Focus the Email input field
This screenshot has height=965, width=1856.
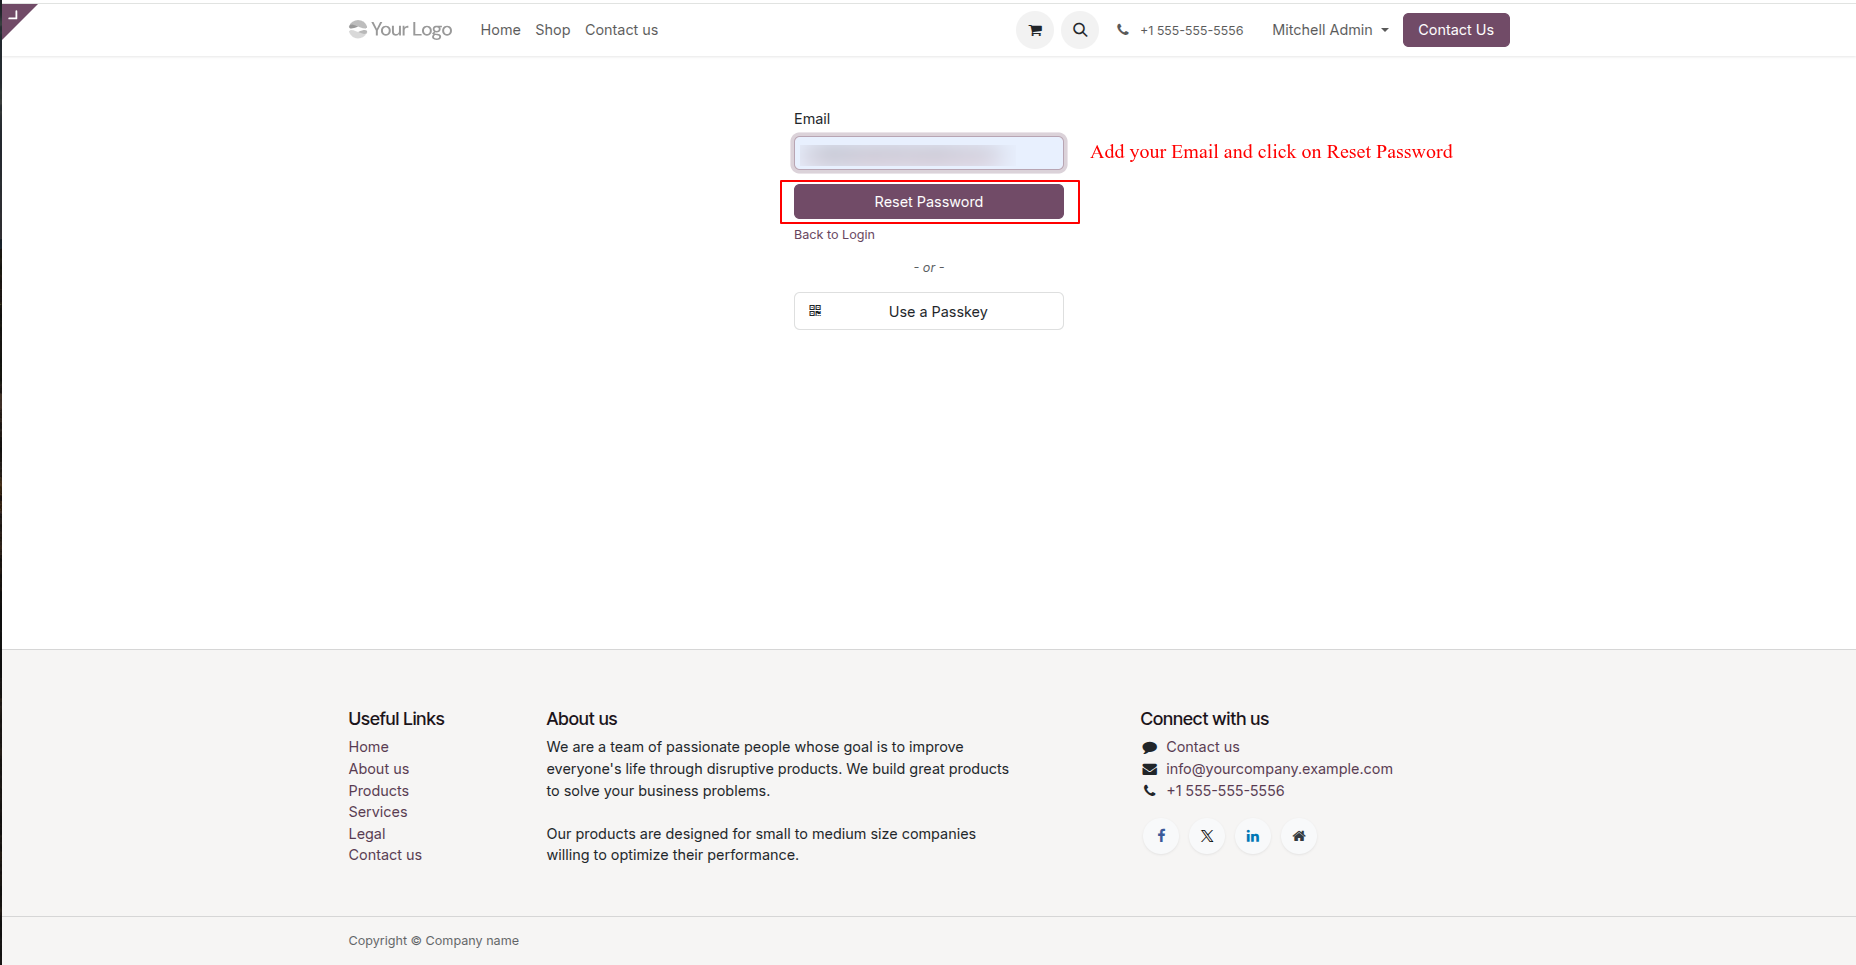coord(929,153)
